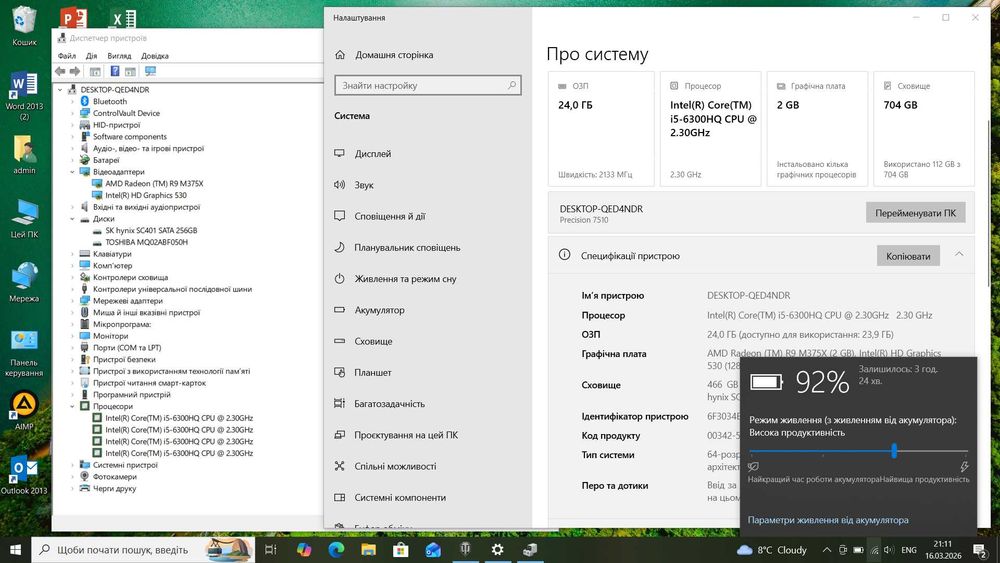Viewport: 1000px width, 563px height.
Task: Collapse the Відеоадаптери node in Device Manager
Action: 72,172
